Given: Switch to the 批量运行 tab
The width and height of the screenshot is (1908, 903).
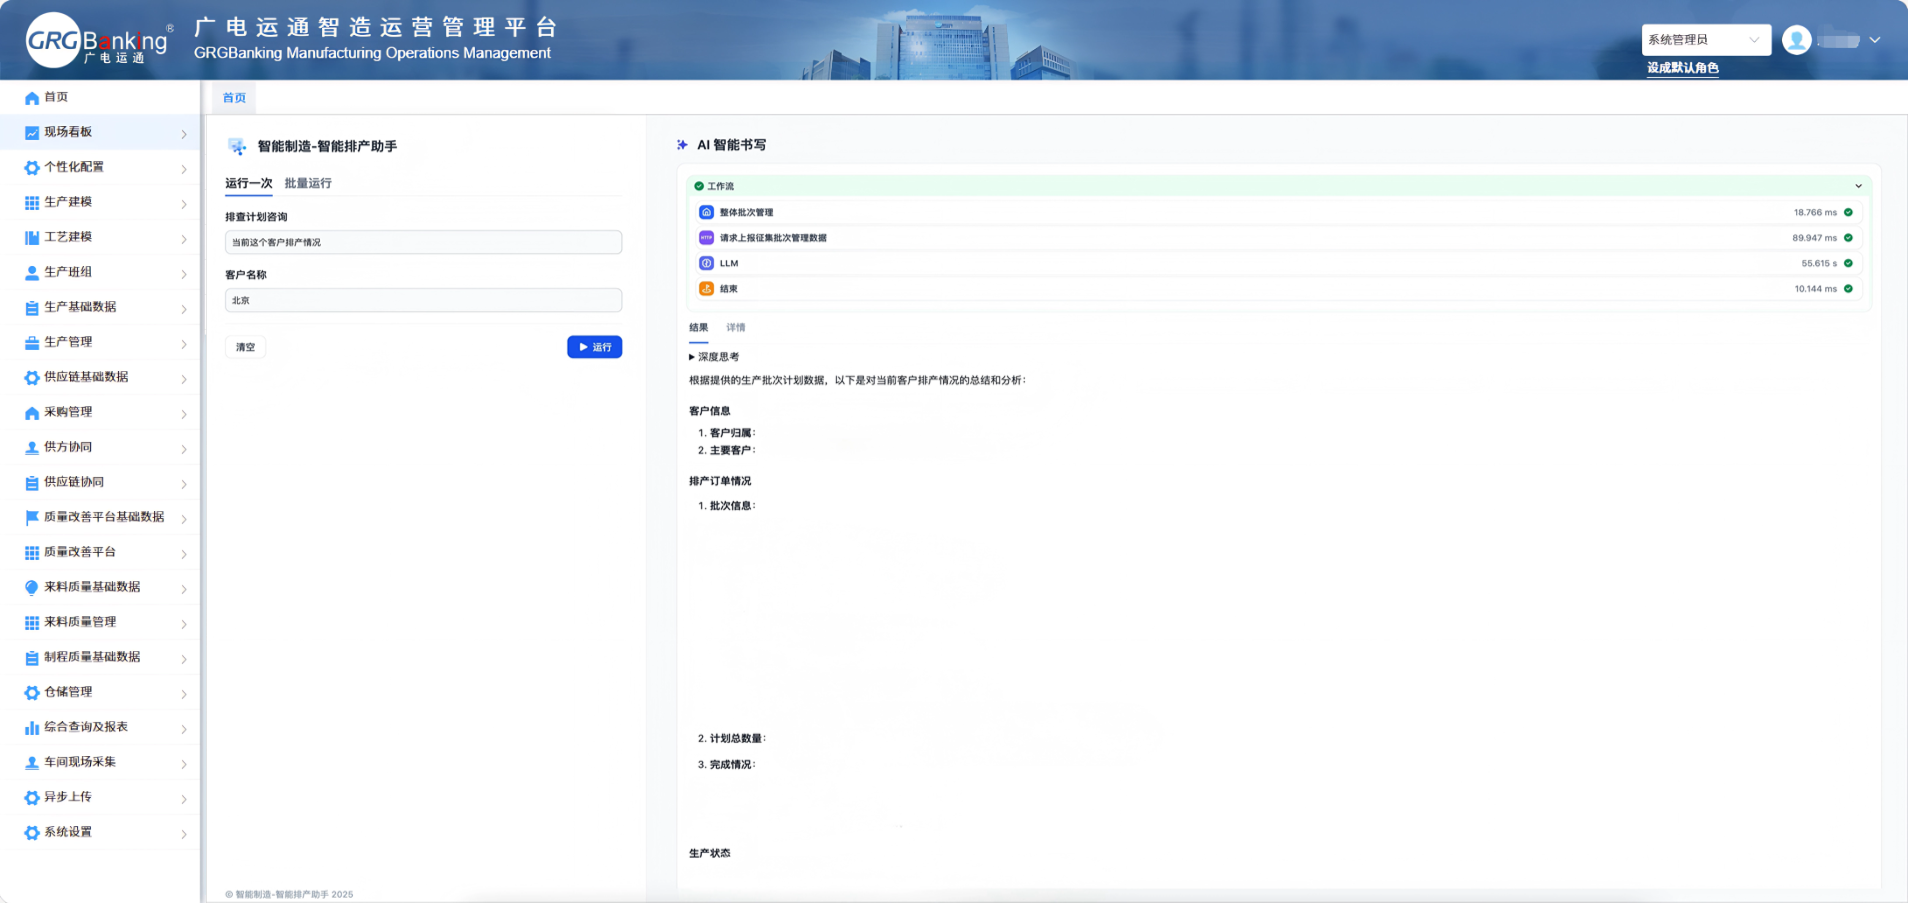Looking at the screenshot, I should pos(308,183).
